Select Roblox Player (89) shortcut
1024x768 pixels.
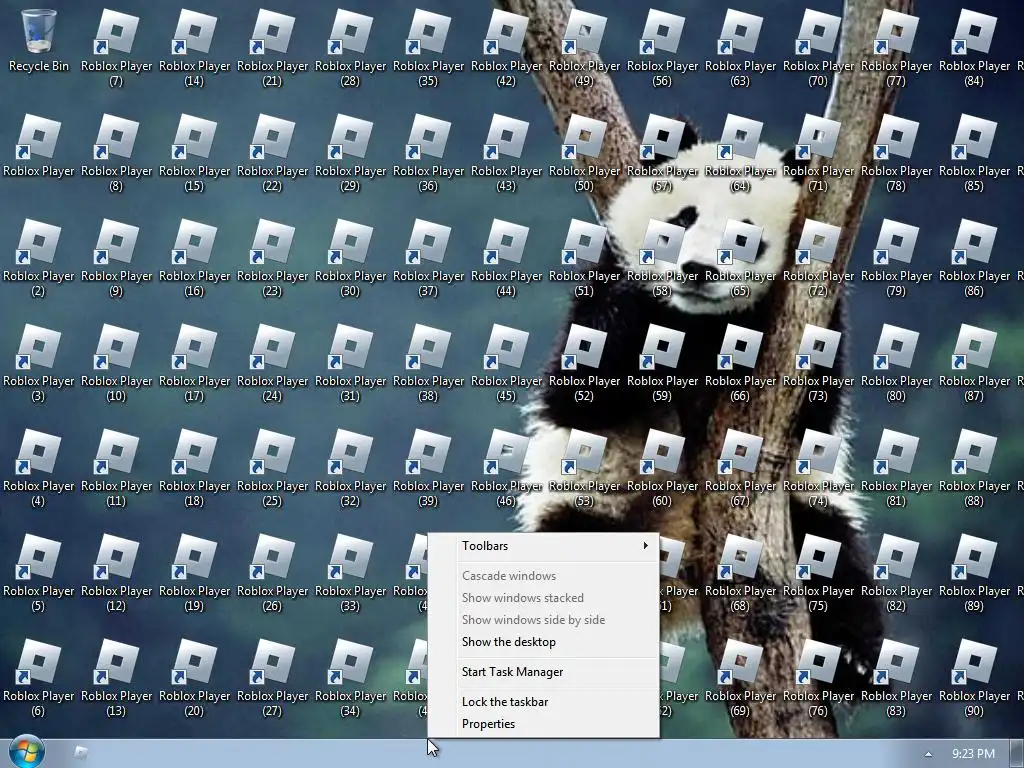pos(974,573)
